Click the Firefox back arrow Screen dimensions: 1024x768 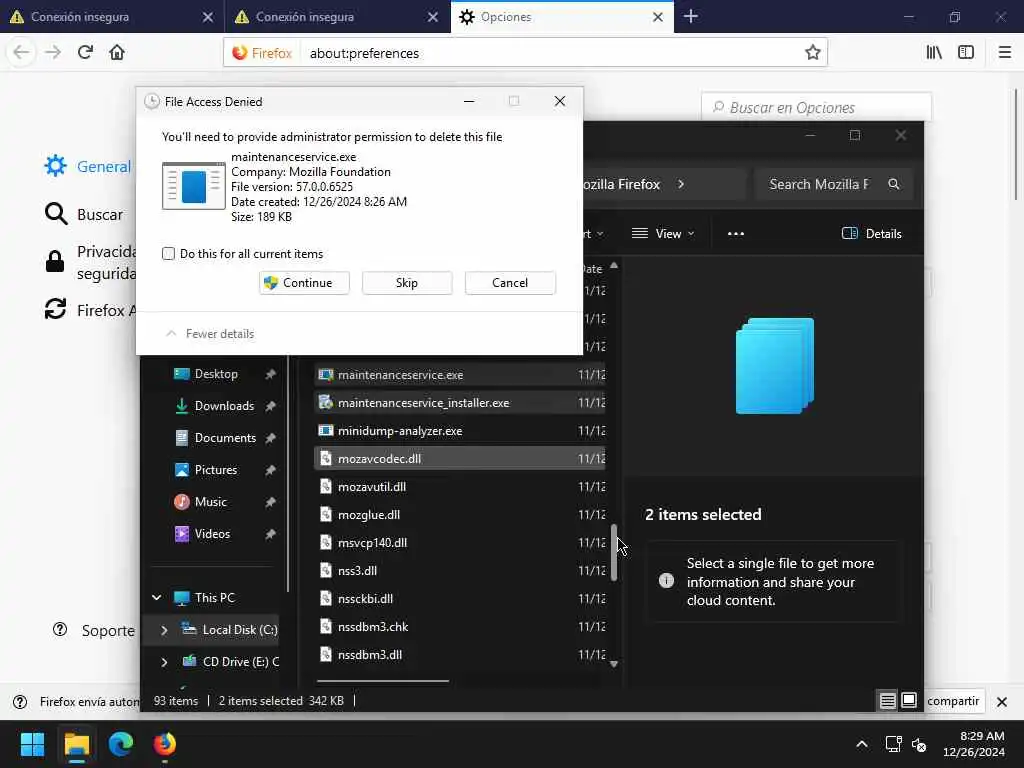pos(22,52)
